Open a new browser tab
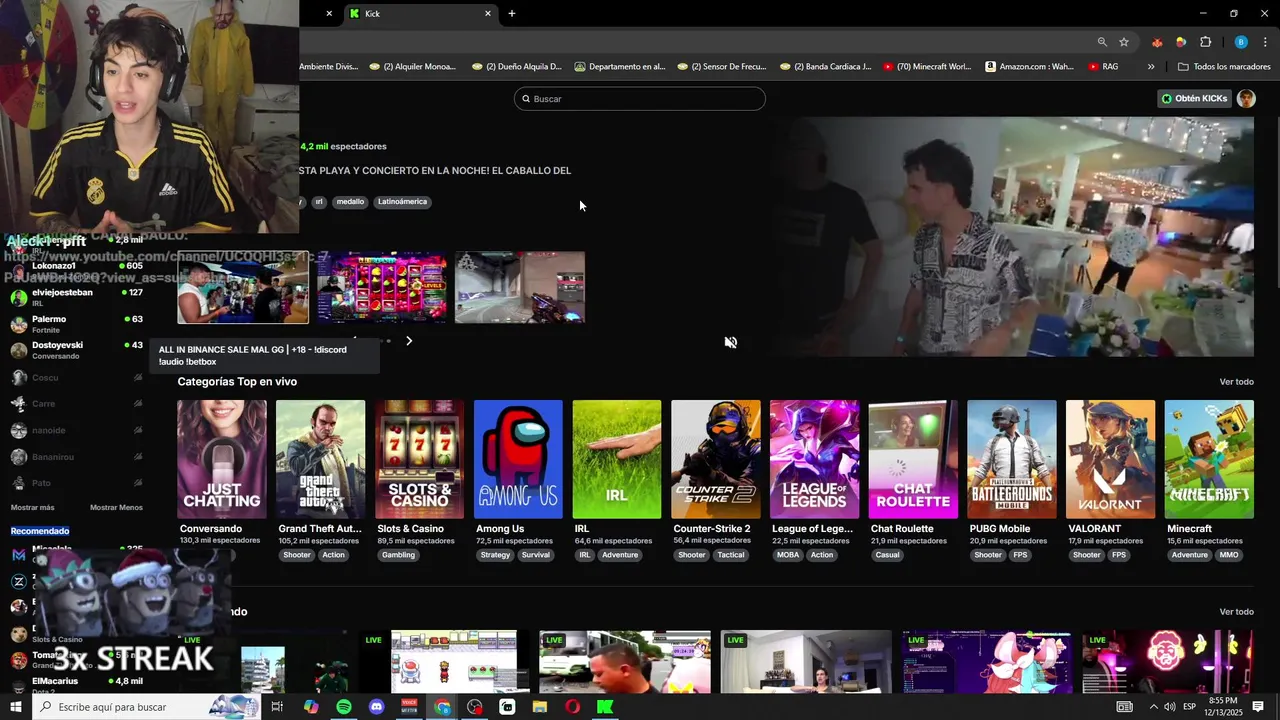Screen dimensions: 1280x720 click(x=512, y=13)
